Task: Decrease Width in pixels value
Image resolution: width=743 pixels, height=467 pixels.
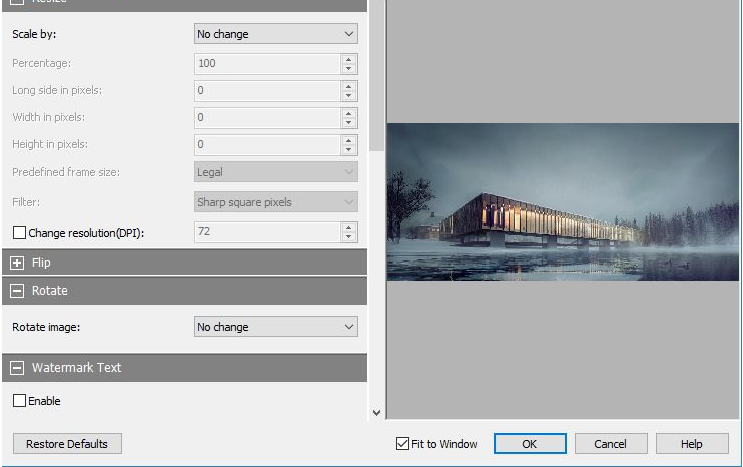Action: coord(349,123)
